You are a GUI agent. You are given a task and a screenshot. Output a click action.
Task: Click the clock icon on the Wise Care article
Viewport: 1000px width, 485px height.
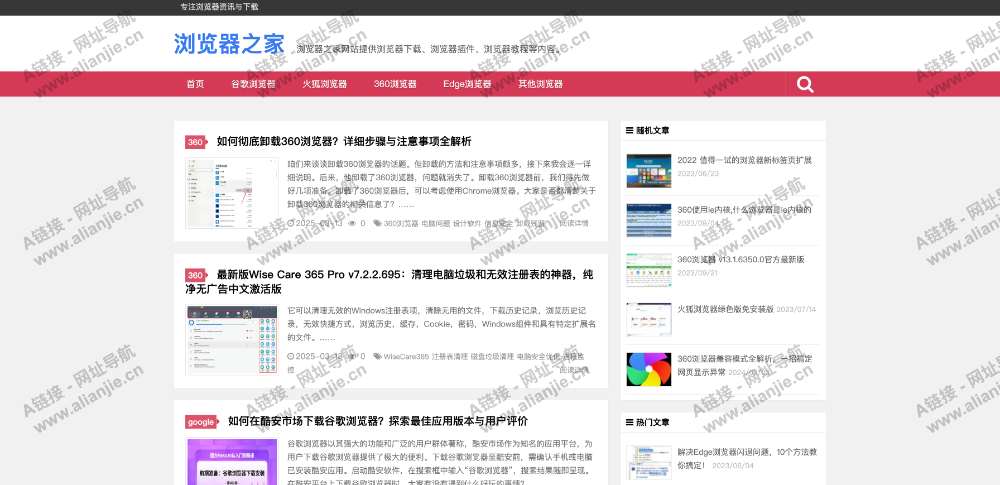291,357
